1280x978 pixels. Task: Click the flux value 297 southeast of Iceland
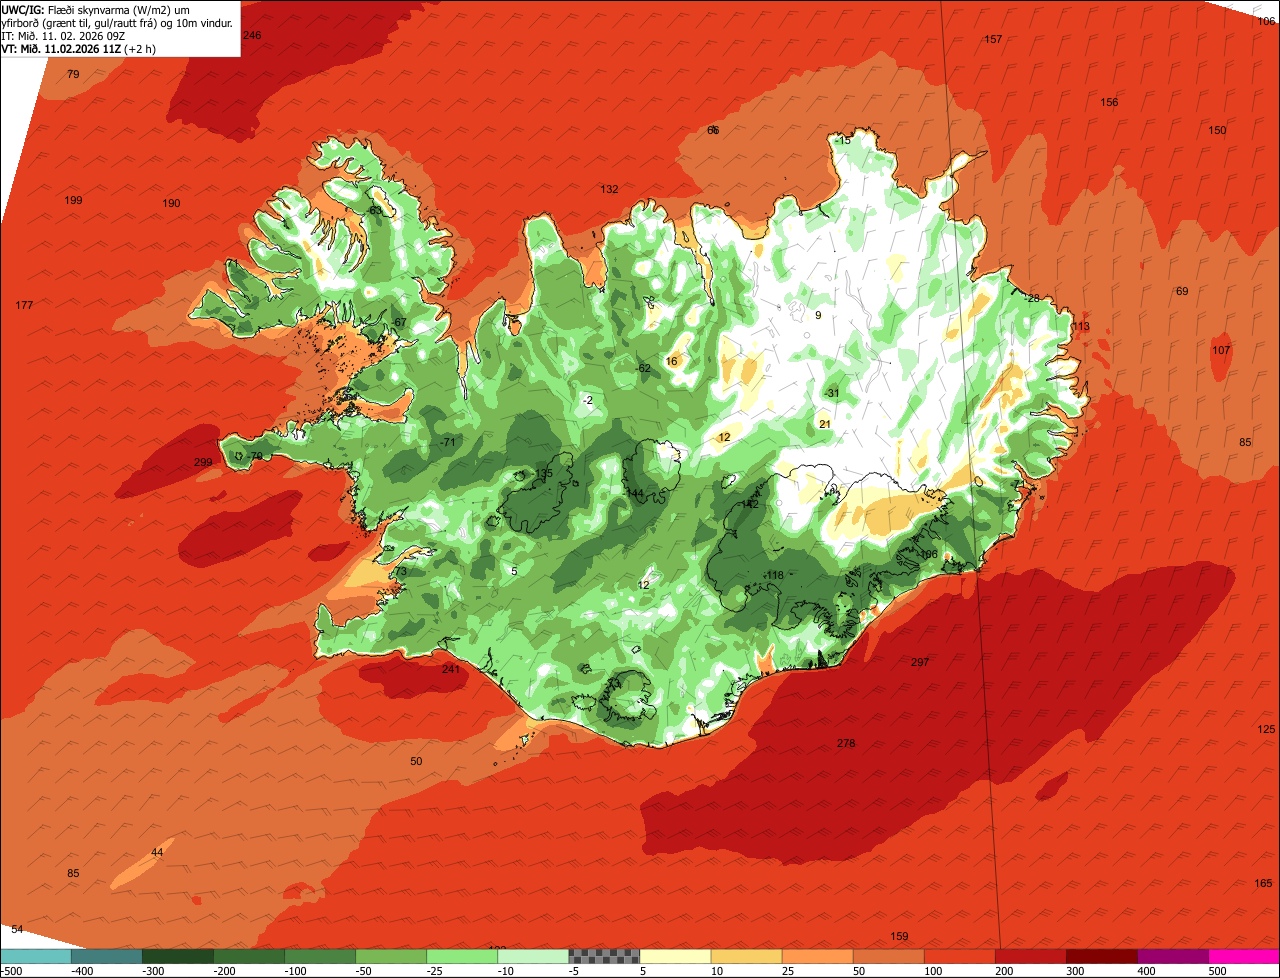coord(920,662)
